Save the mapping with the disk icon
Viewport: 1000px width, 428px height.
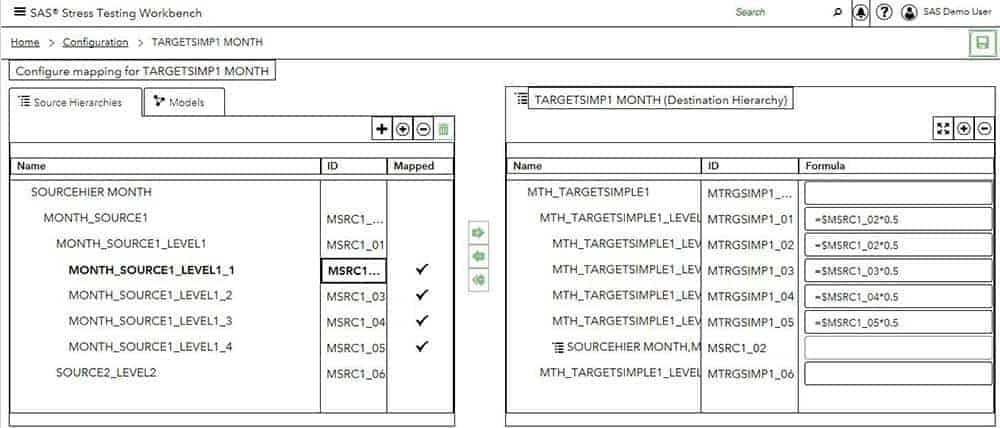[x=983, y=43]
